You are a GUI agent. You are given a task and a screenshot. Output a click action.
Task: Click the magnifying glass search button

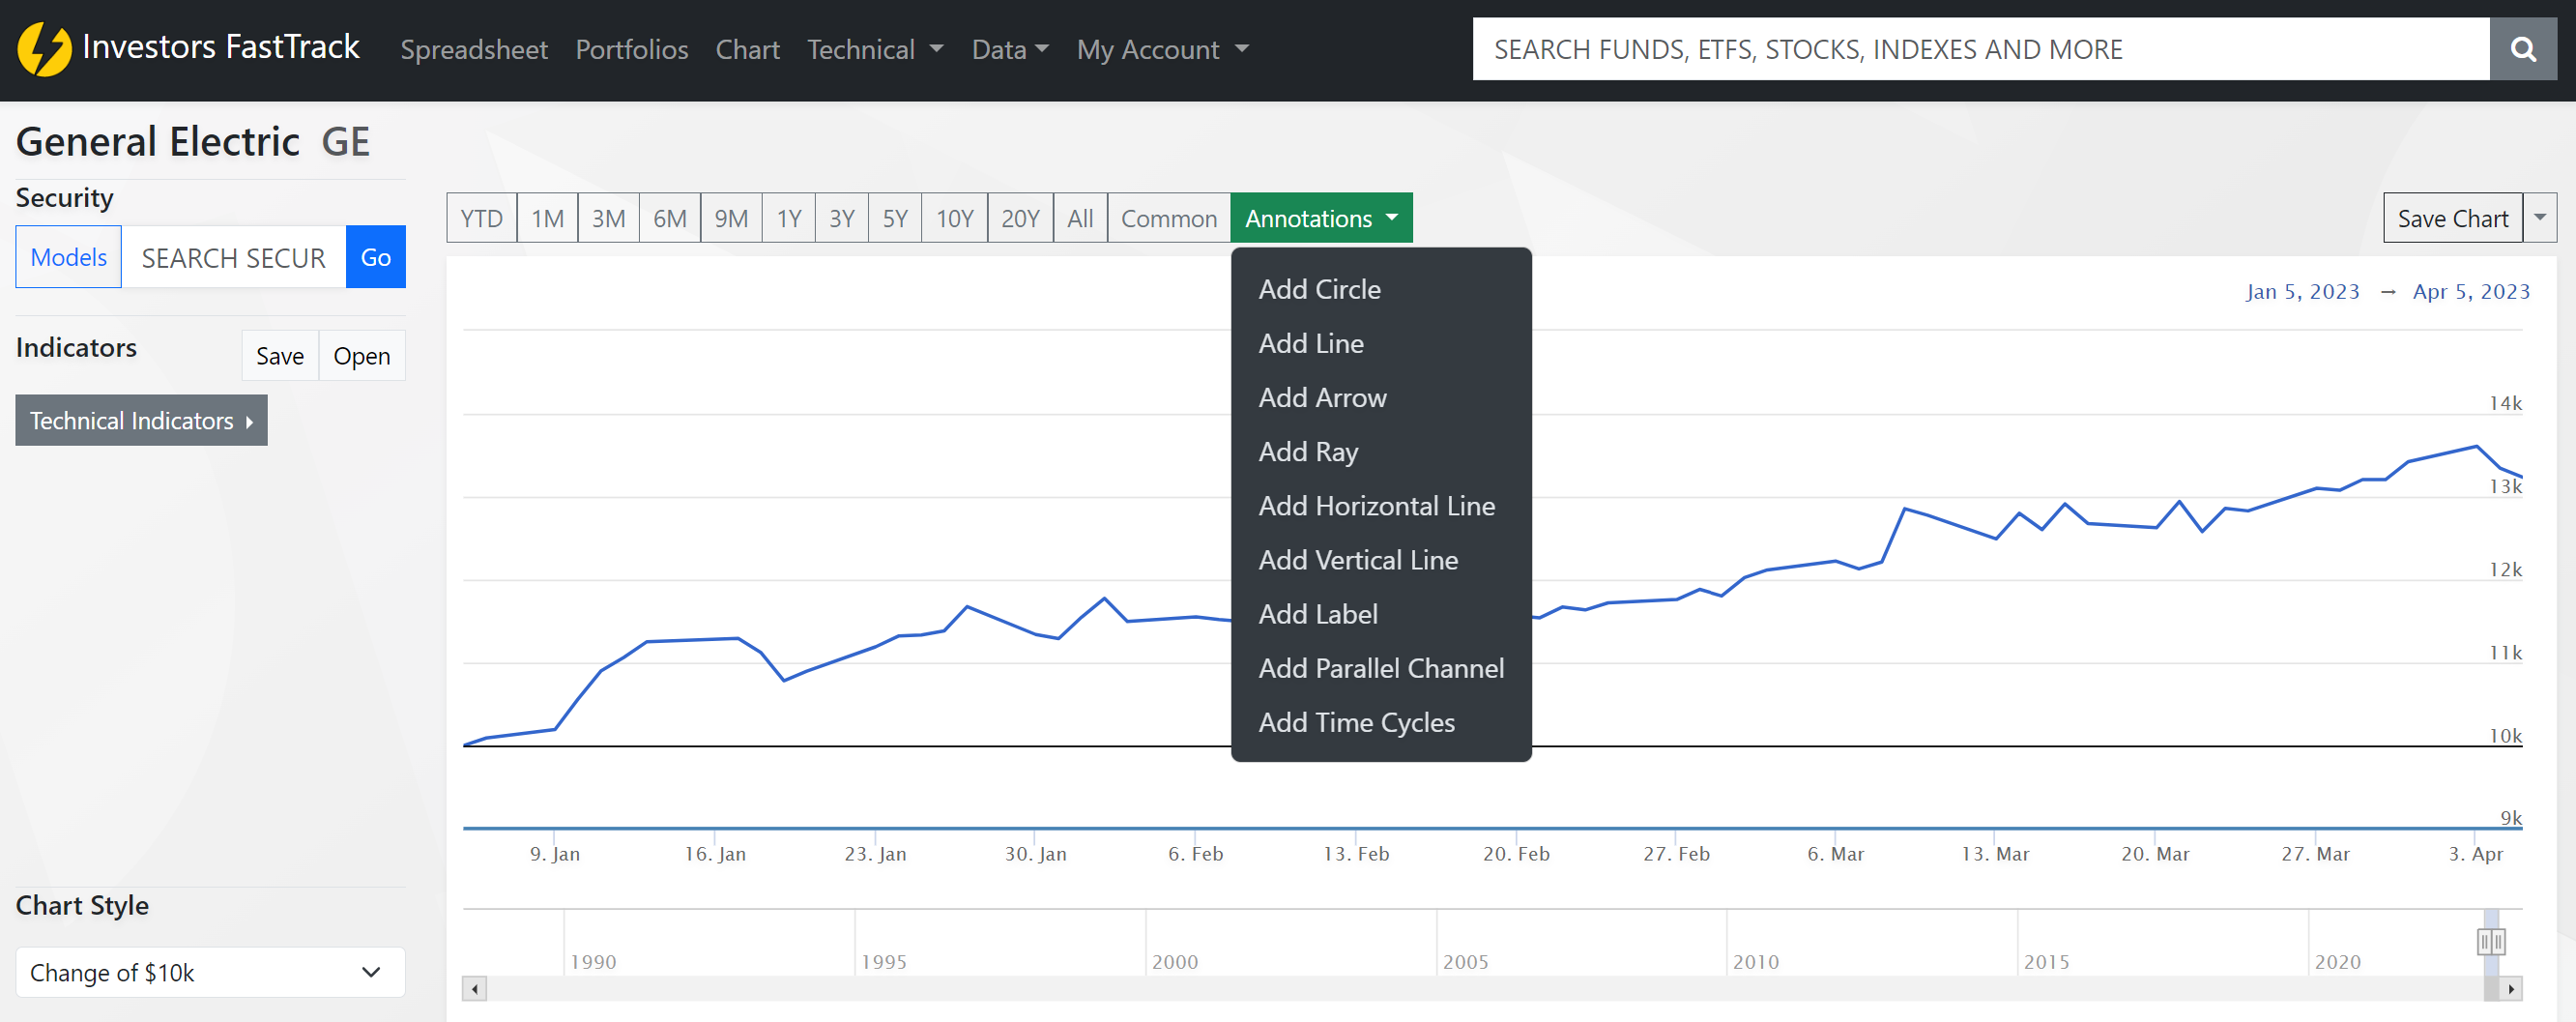pos(2522,49)
